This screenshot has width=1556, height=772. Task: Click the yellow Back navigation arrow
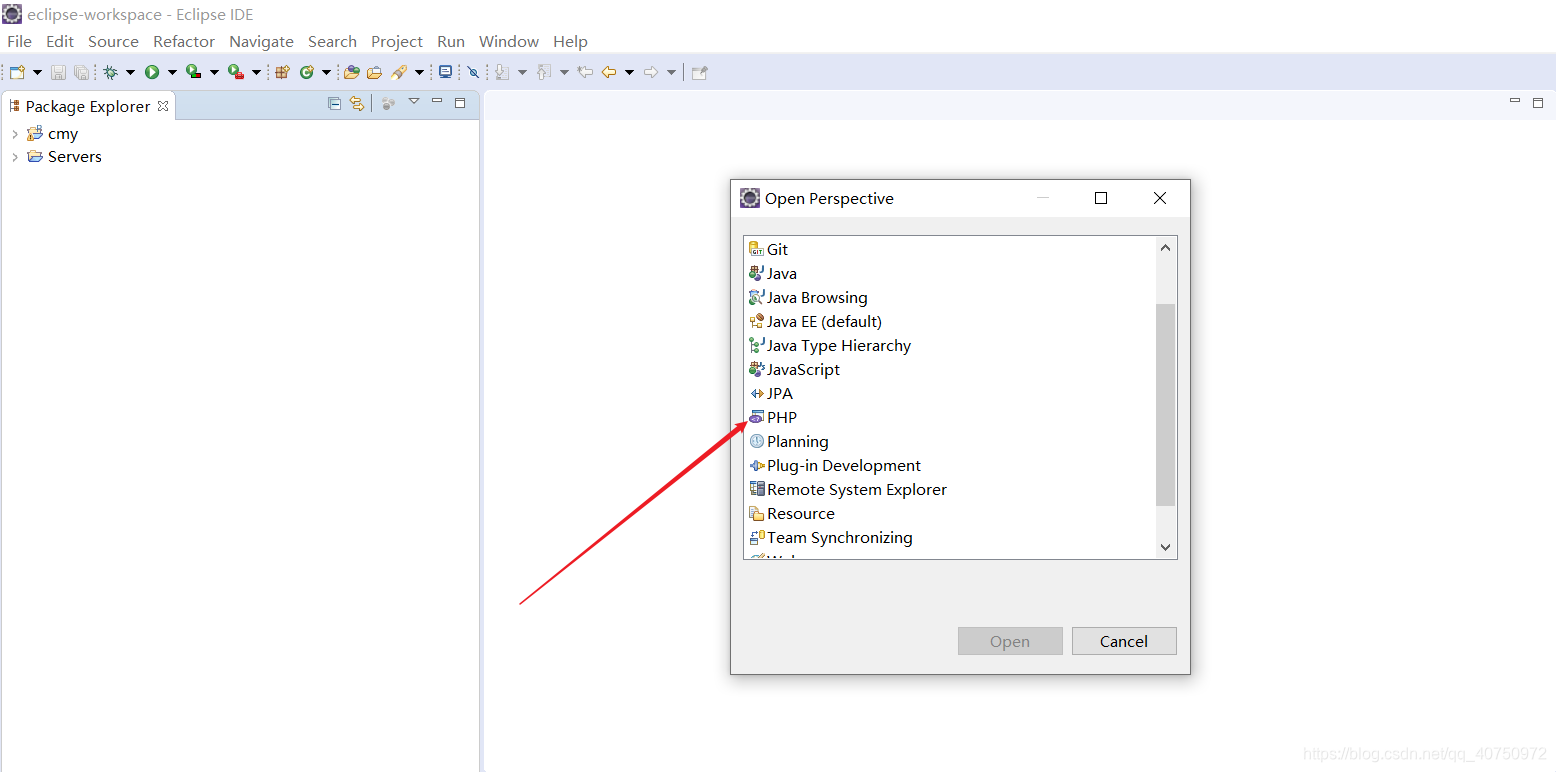point(608,72)
